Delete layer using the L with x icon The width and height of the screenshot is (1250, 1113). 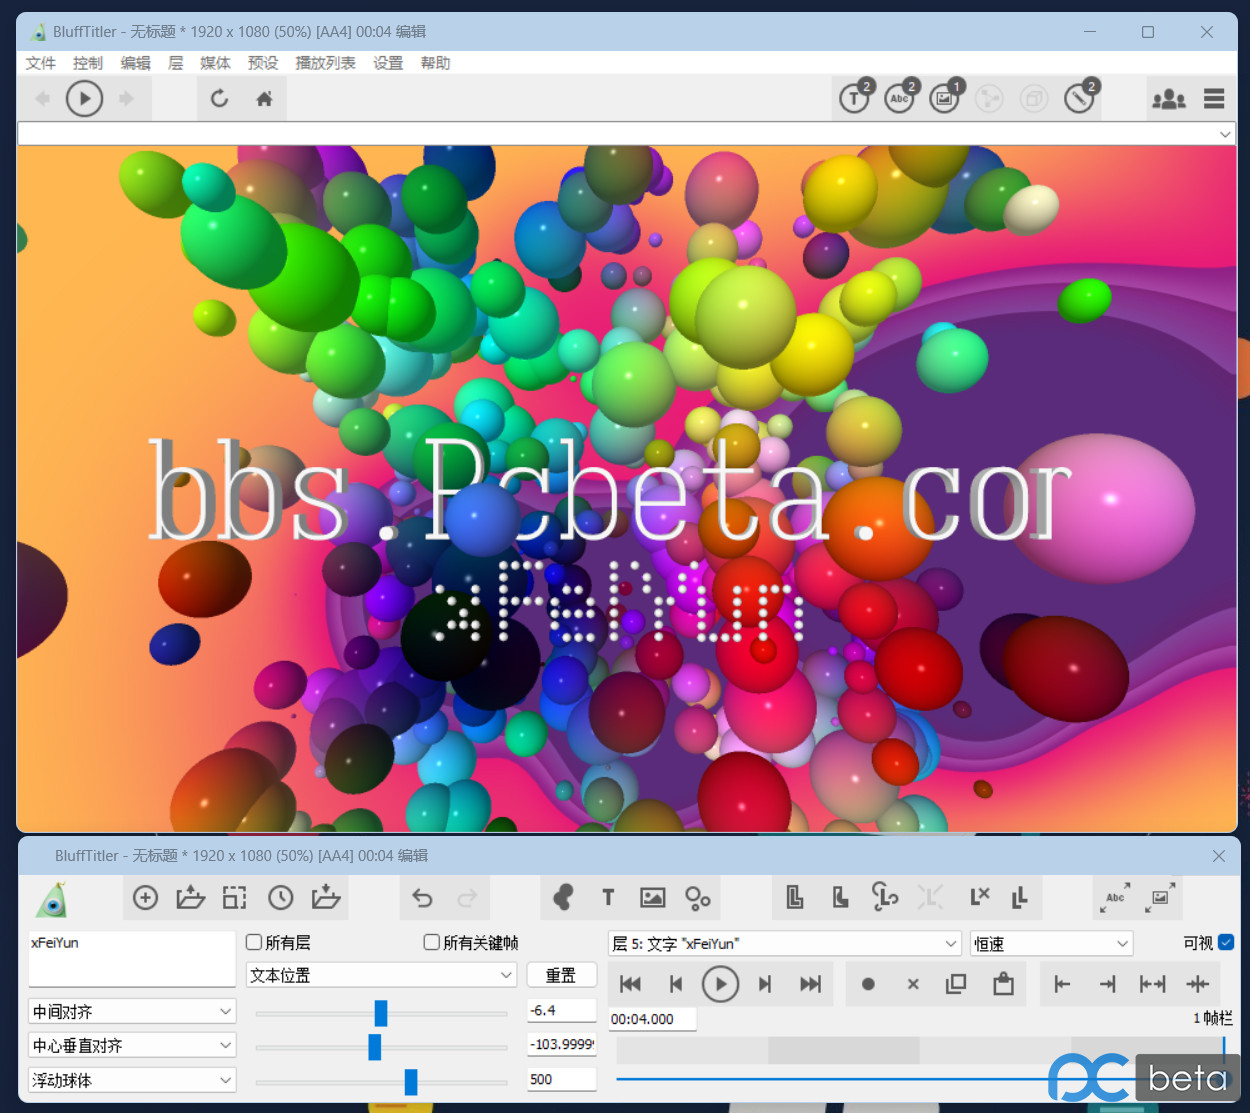[979, 897]
